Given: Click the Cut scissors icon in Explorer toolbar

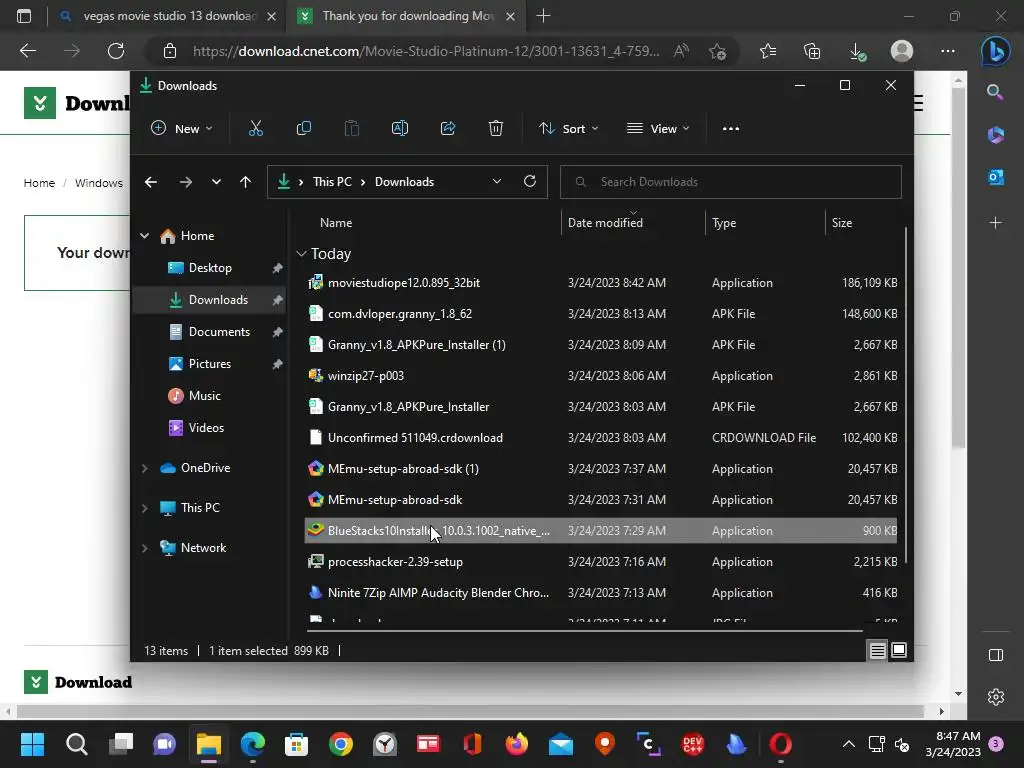Looking at the screenshot, I should 255,129.
